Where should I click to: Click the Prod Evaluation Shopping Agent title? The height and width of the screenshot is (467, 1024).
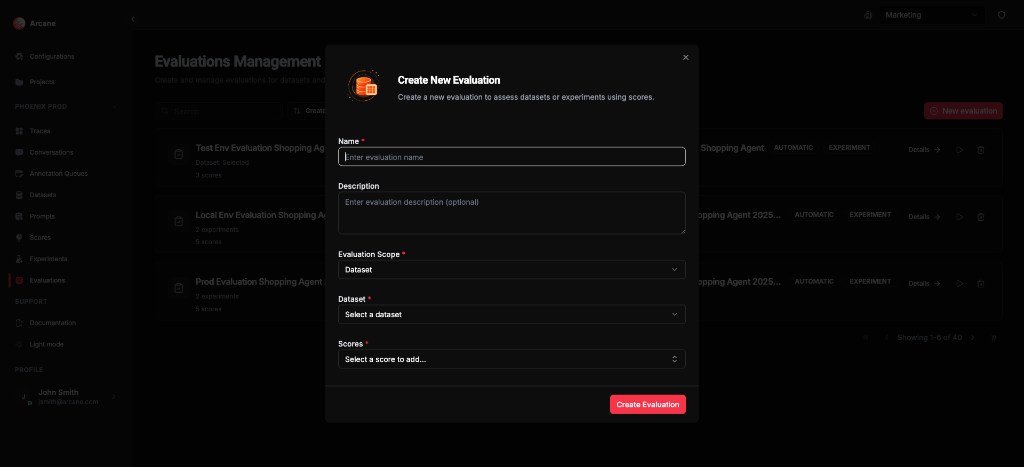(x=260, y=282)
